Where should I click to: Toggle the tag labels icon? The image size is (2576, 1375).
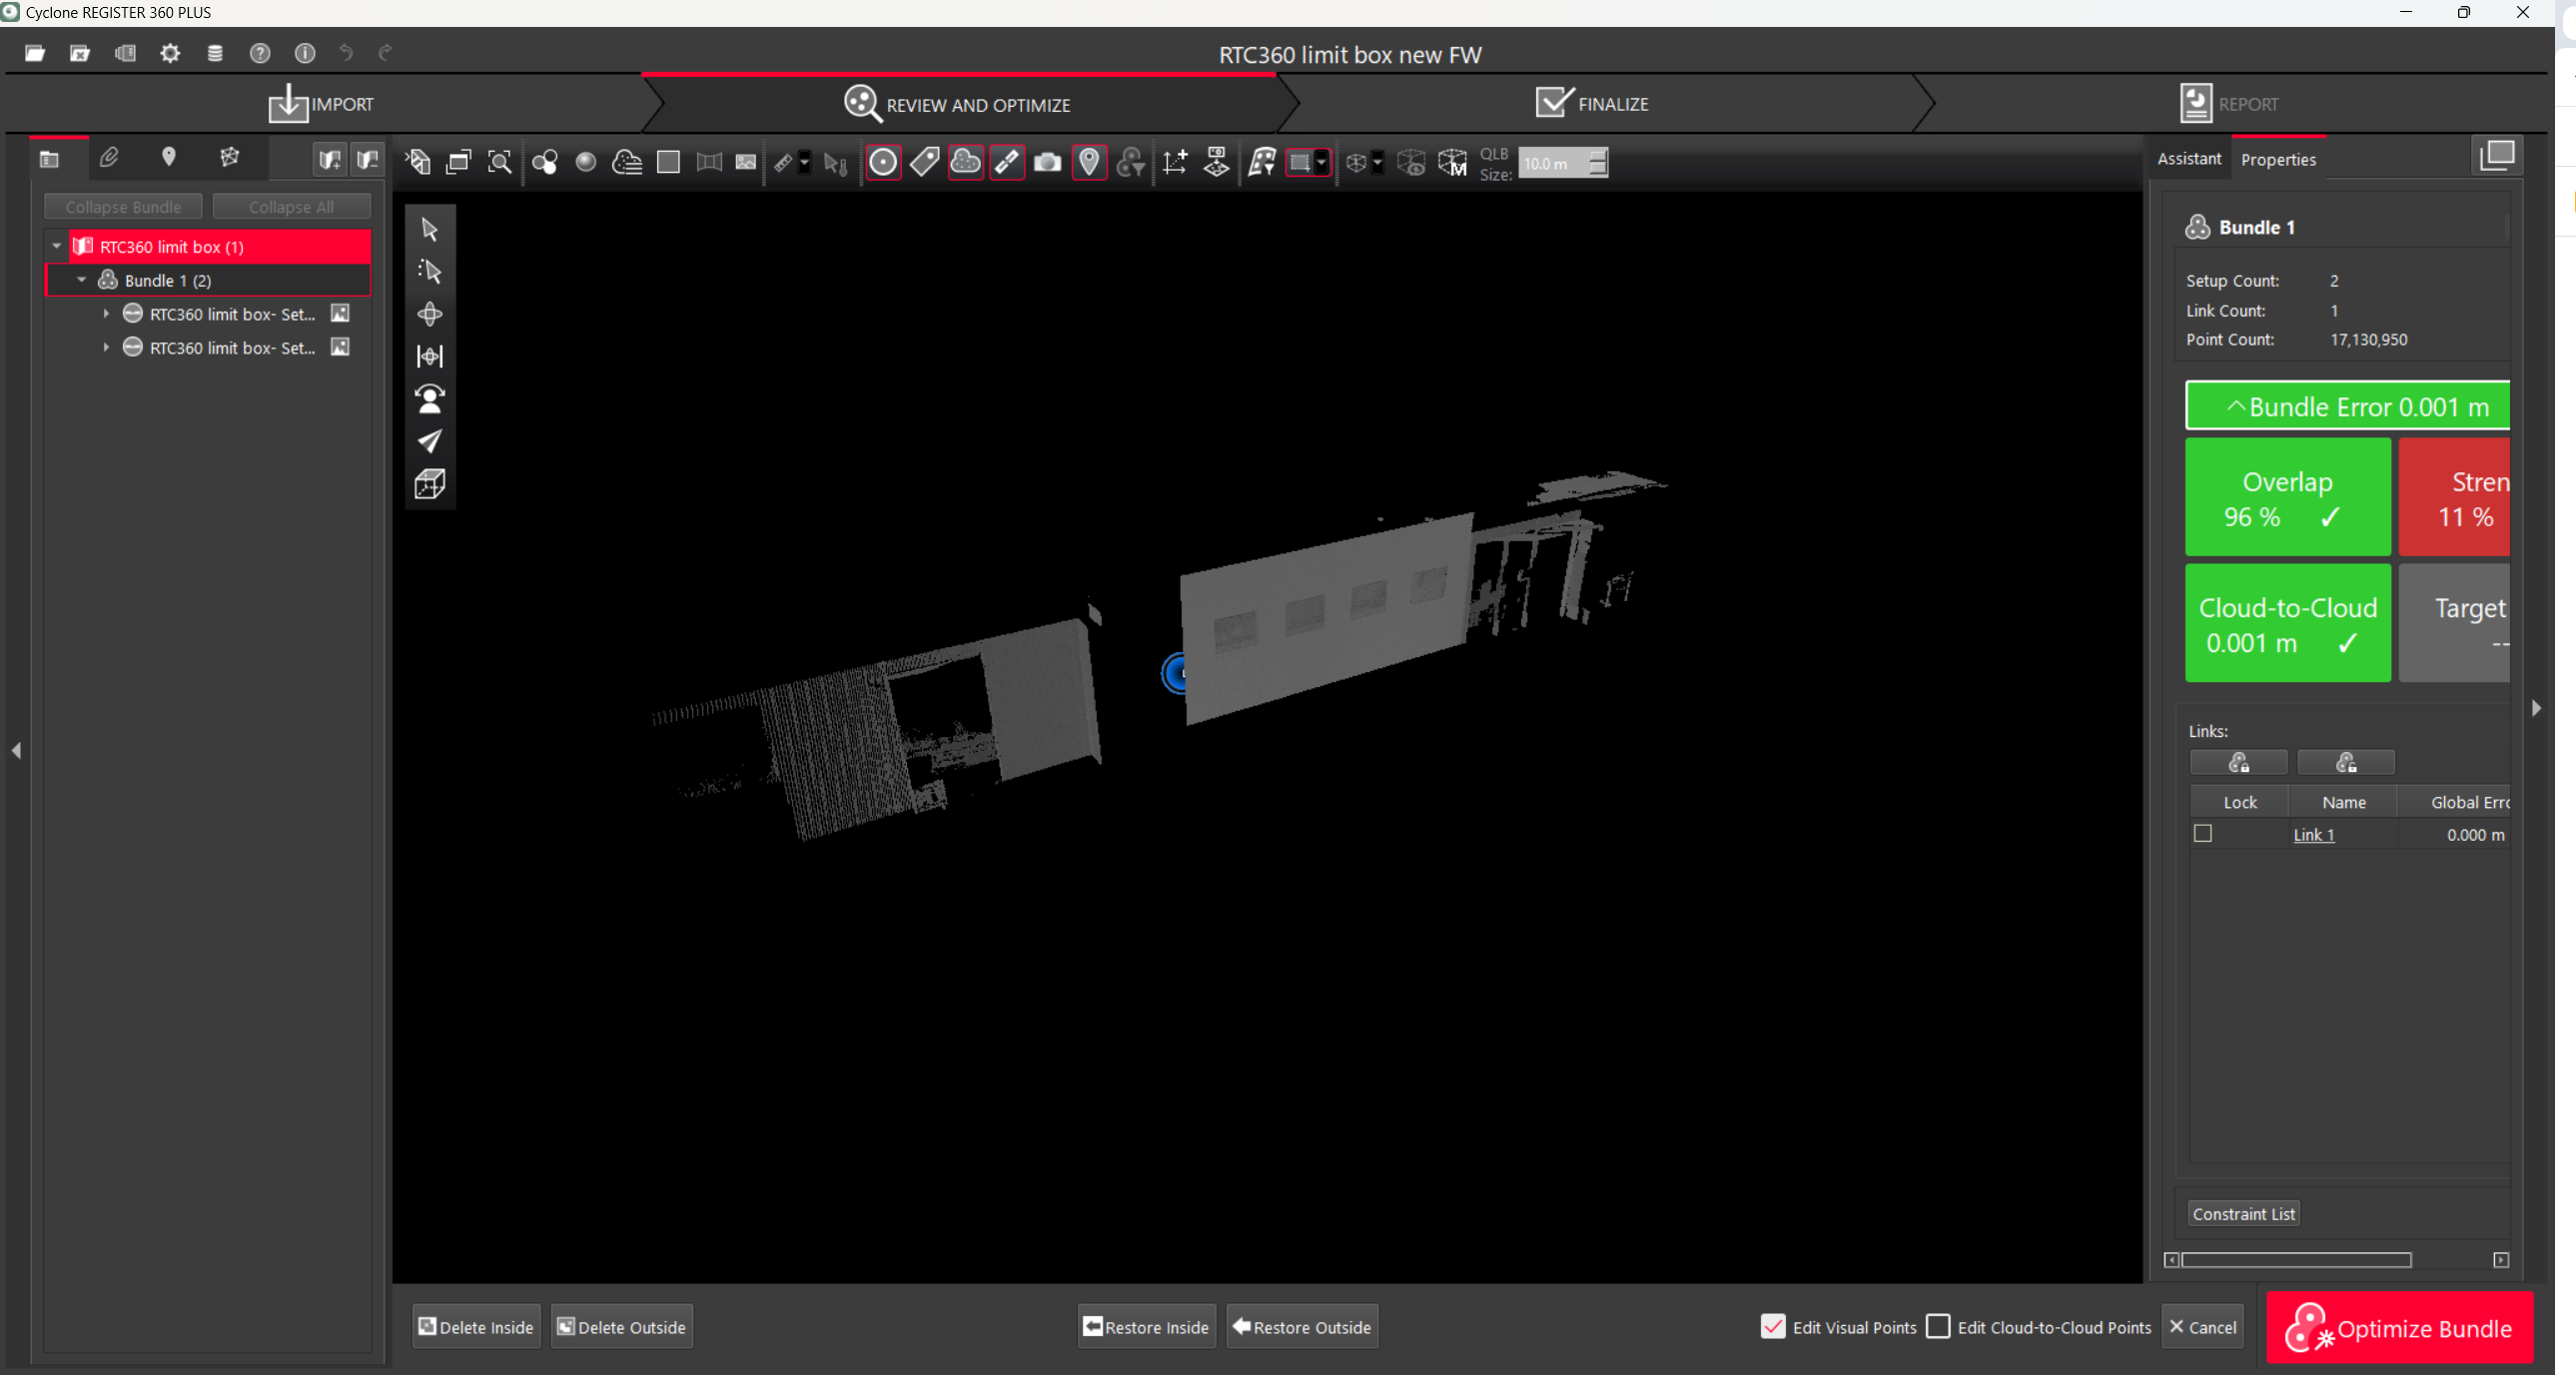point(924,162)
